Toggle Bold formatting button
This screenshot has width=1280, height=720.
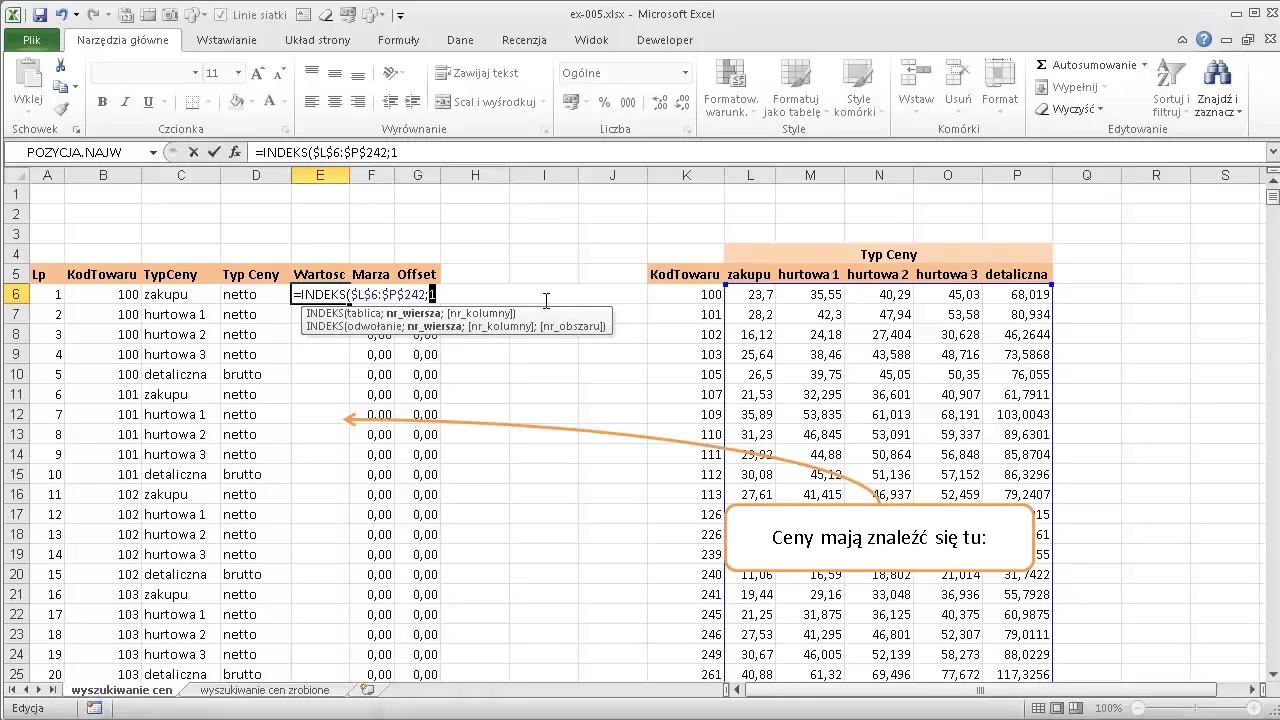pyautogui.click(x=102, y=102)
